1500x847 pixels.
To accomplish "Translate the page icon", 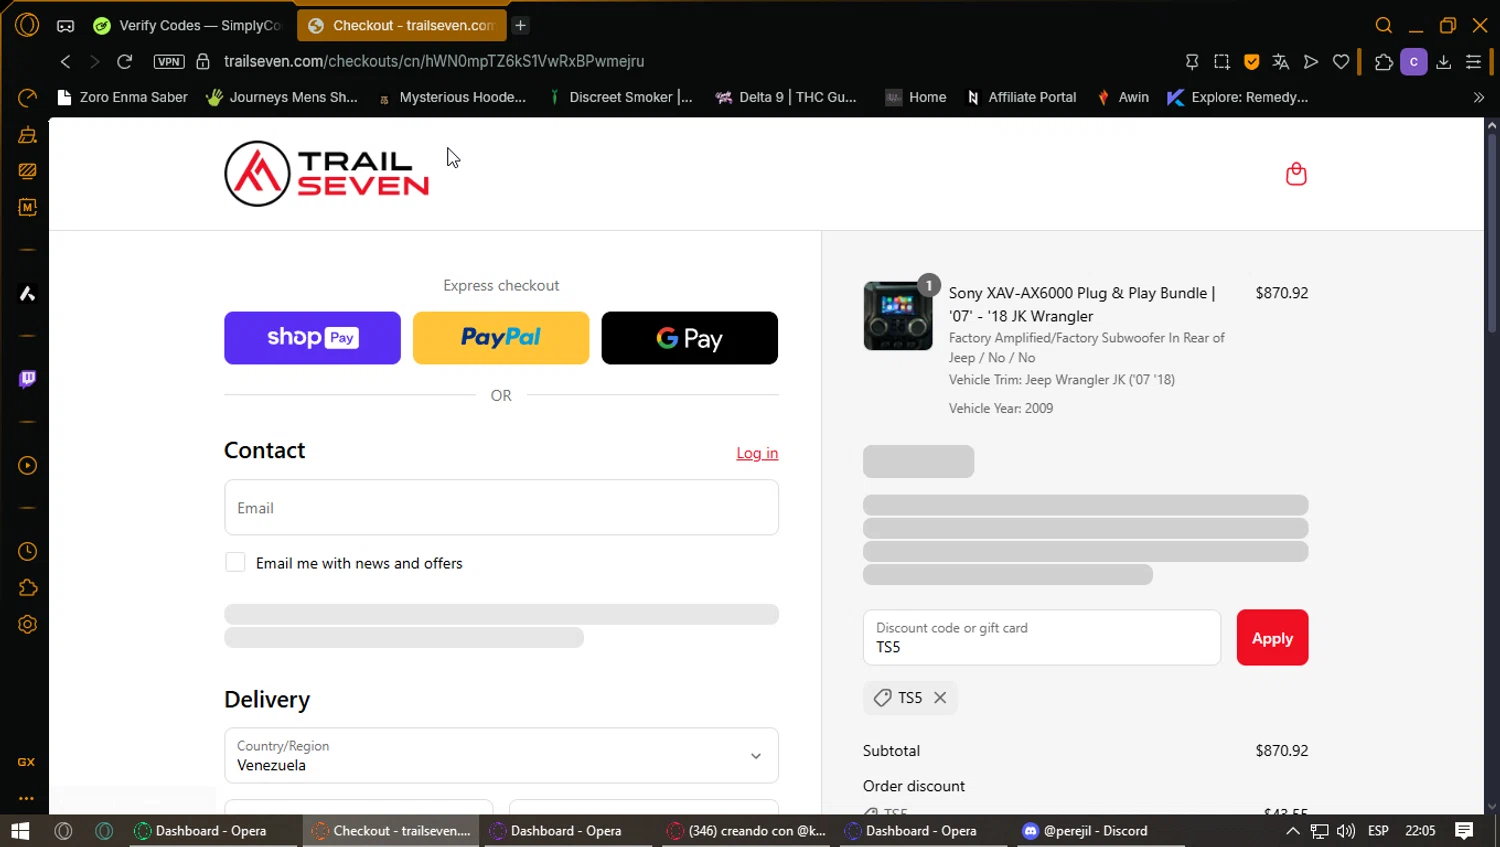I will pos(1281,62).
